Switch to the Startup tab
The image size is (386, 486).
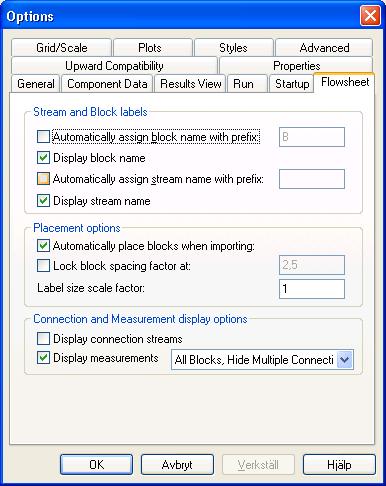coord(291,84)
